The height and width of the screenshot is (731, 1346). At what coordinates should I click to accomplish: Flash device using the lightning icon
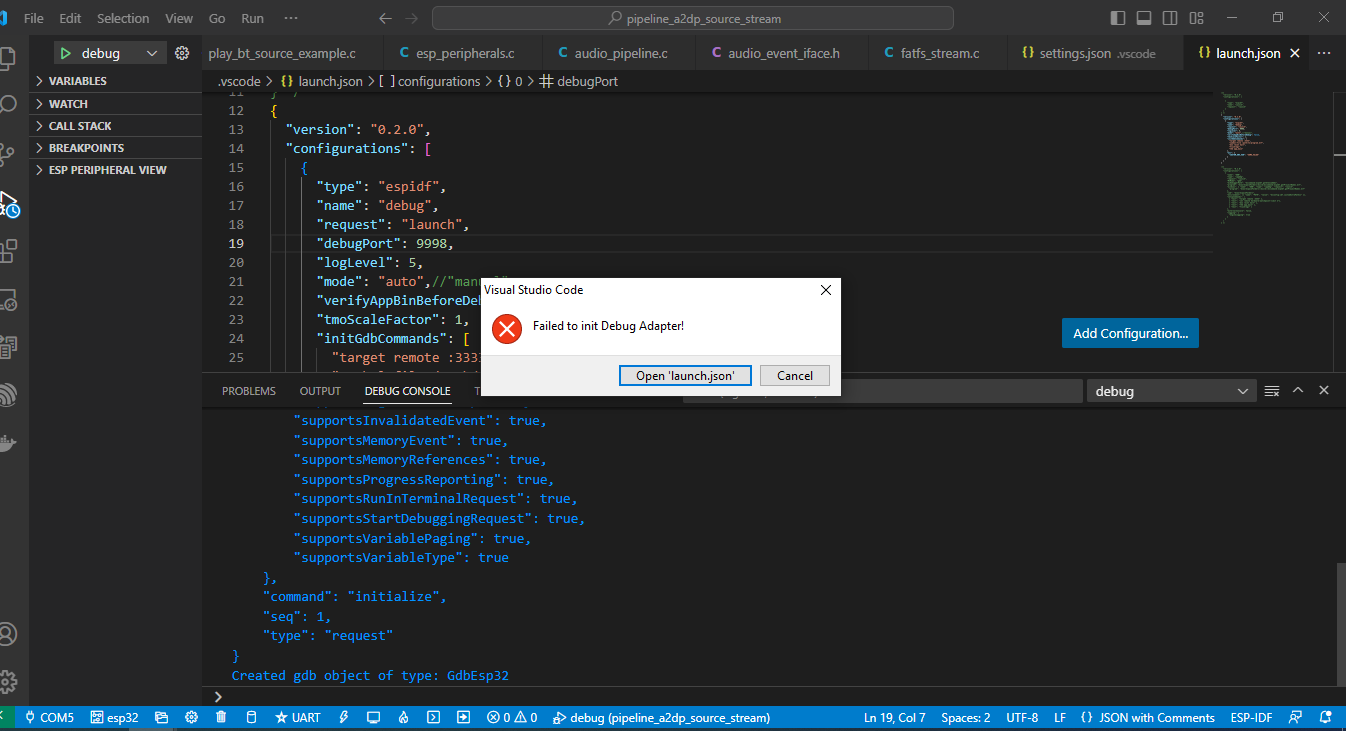click(x=344, y=718)
